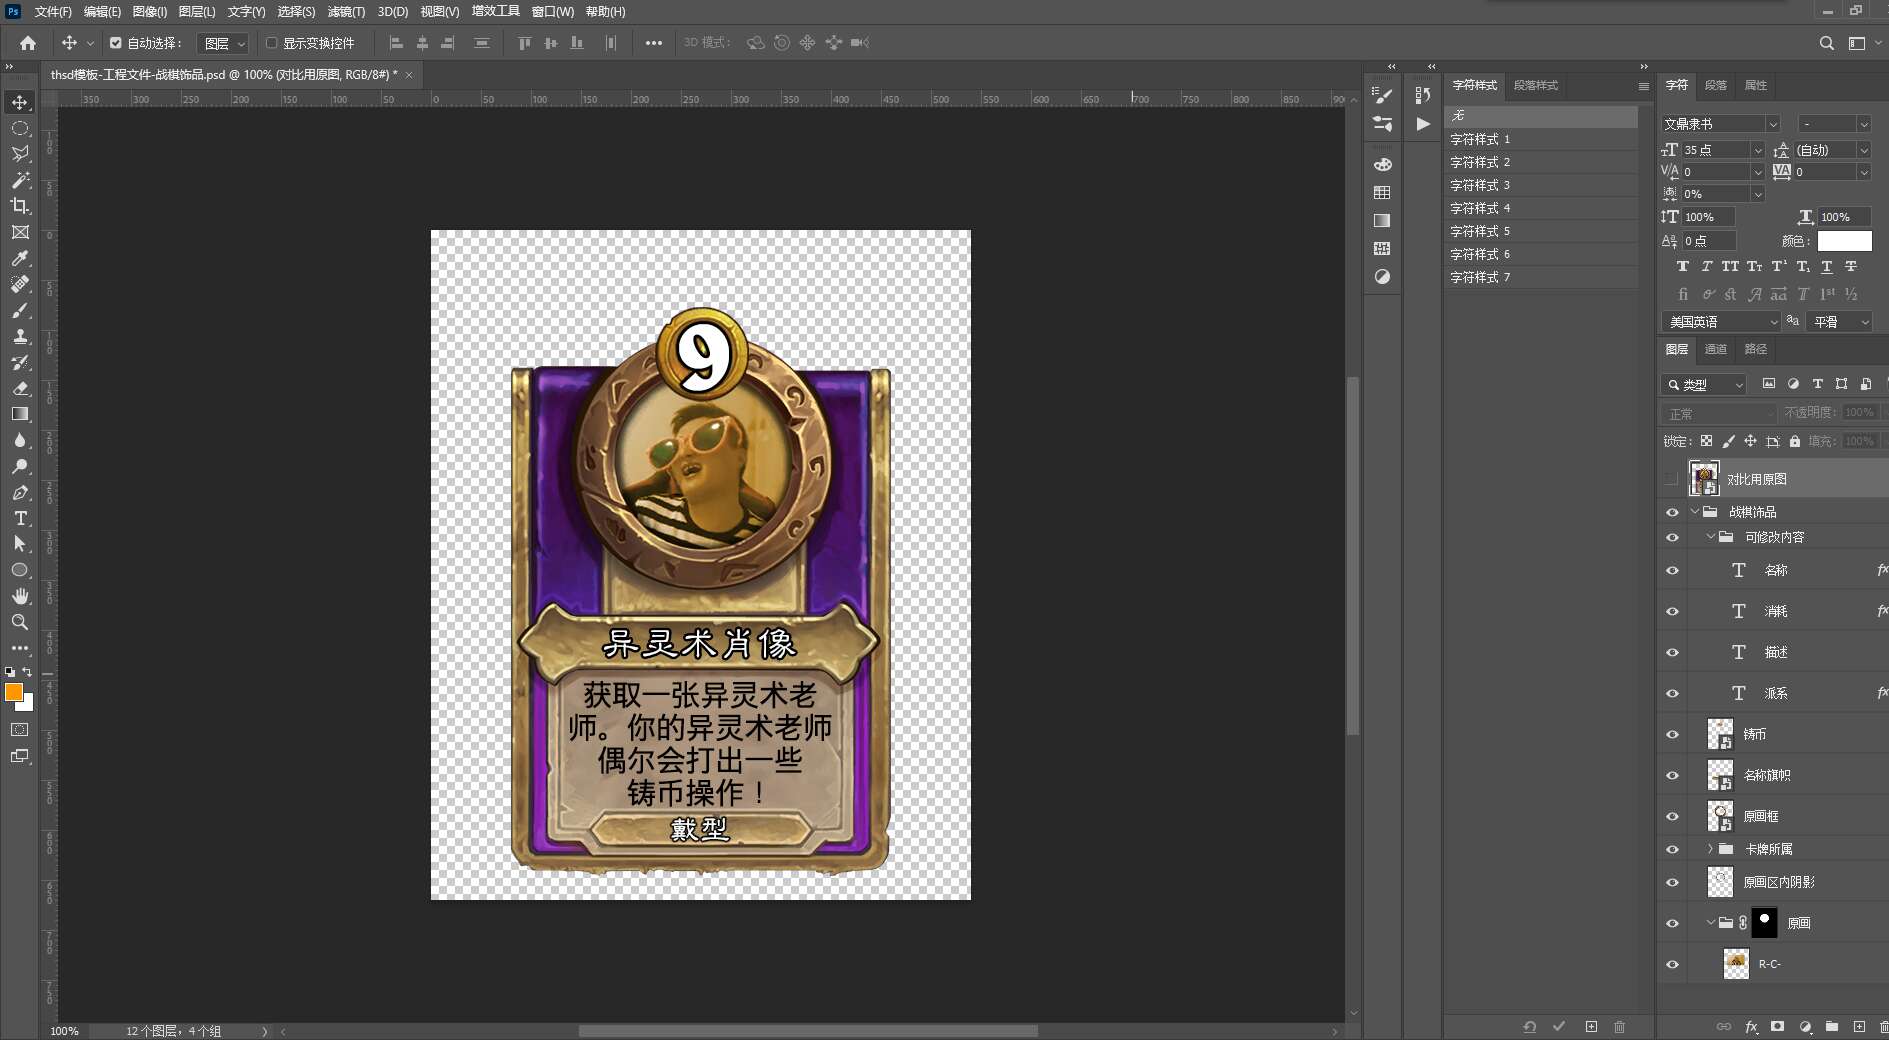Expand the 卡牌所属 layer group
Screen dimensions: 1889x1040
pos(1710,849)
